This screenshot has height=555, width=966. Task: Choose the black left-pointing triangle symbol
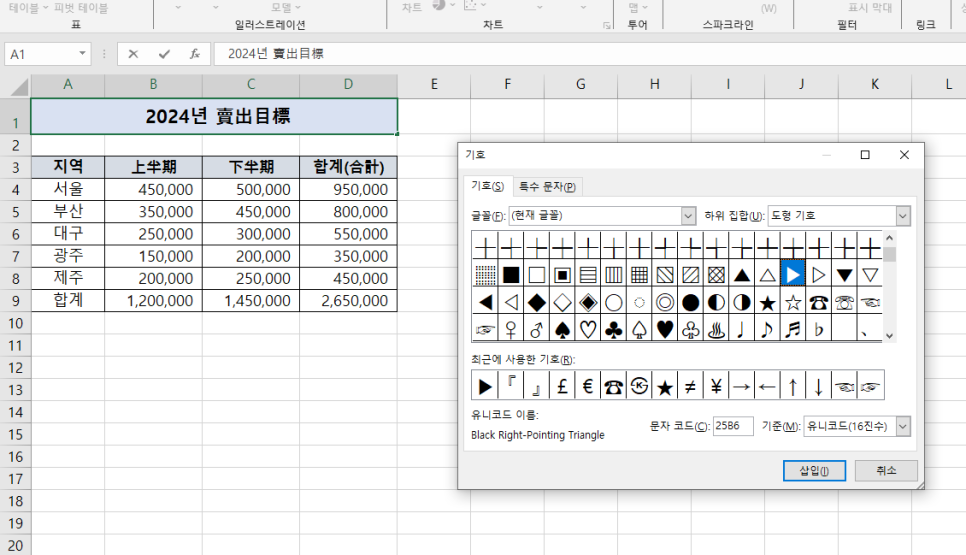point(485,302)
